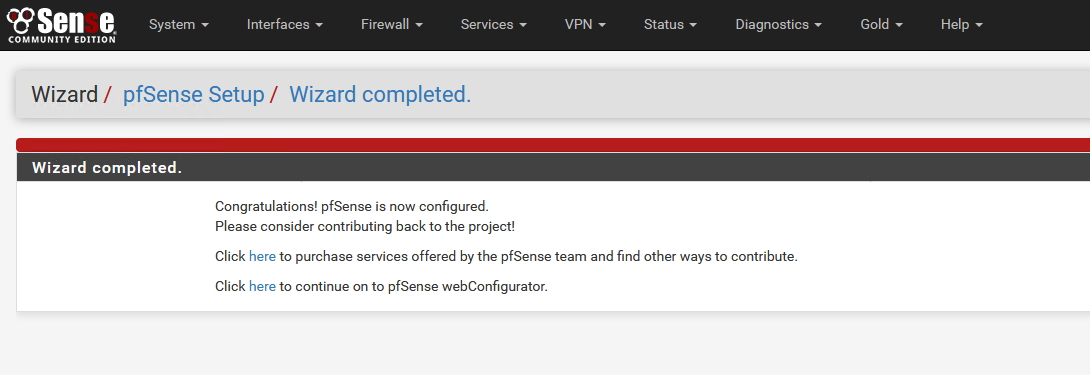Open the Gold menu
1090x375 pixels.
tap(881, 24)
